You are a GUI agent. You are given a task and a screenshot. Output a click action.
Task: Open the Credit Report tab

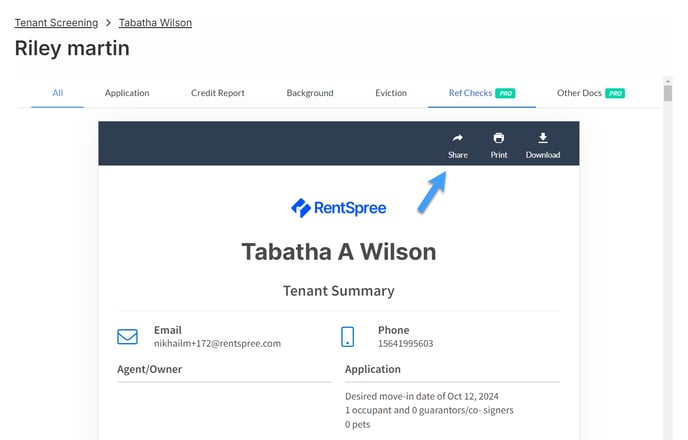tap(218, 93)
